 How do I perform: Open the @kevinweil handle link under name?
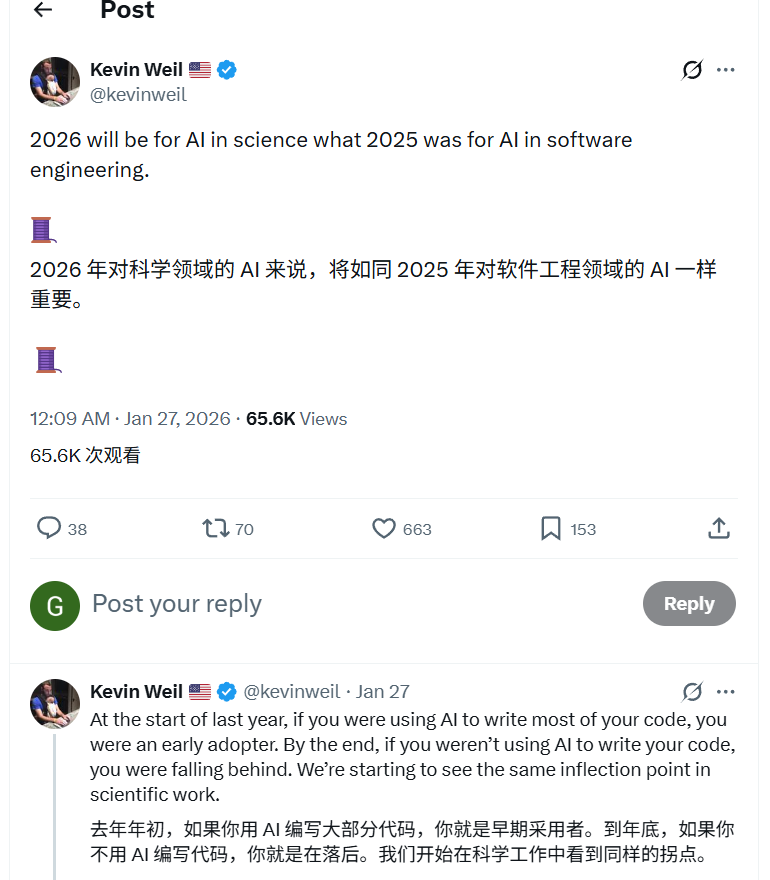(138, 95)
